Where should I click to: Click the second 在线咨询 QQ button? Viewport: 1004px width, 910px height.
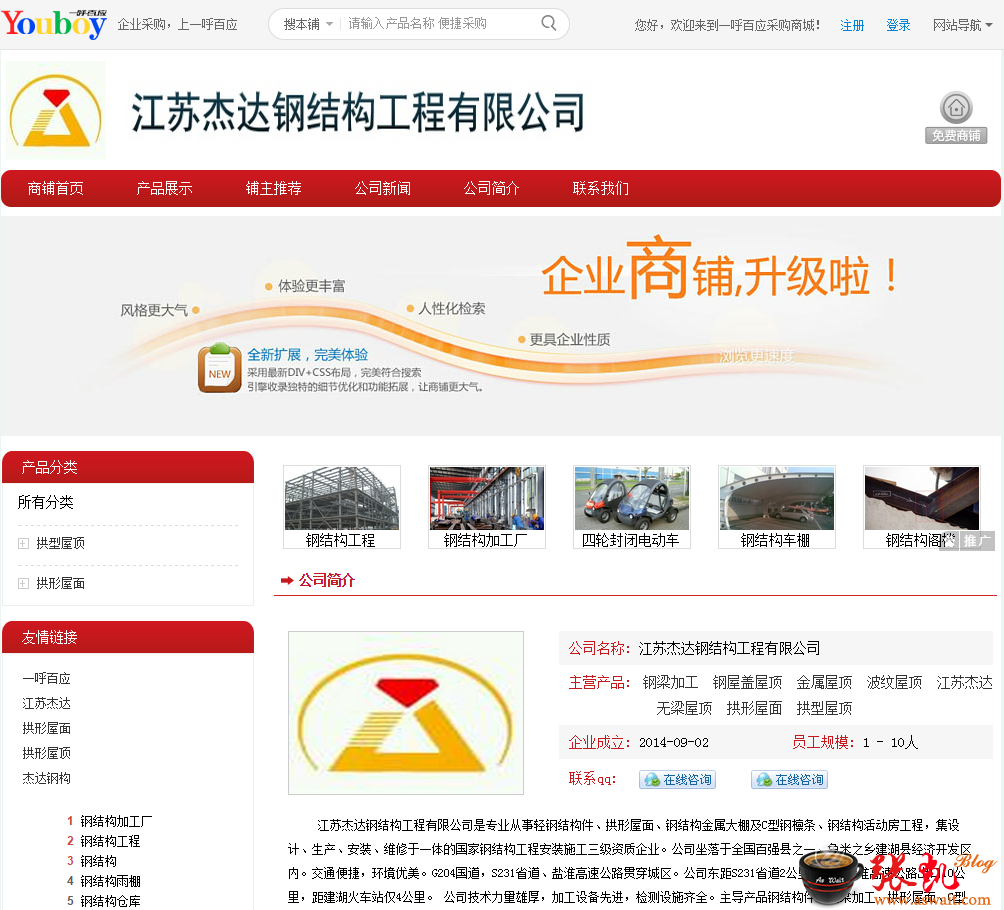point(789,780)
